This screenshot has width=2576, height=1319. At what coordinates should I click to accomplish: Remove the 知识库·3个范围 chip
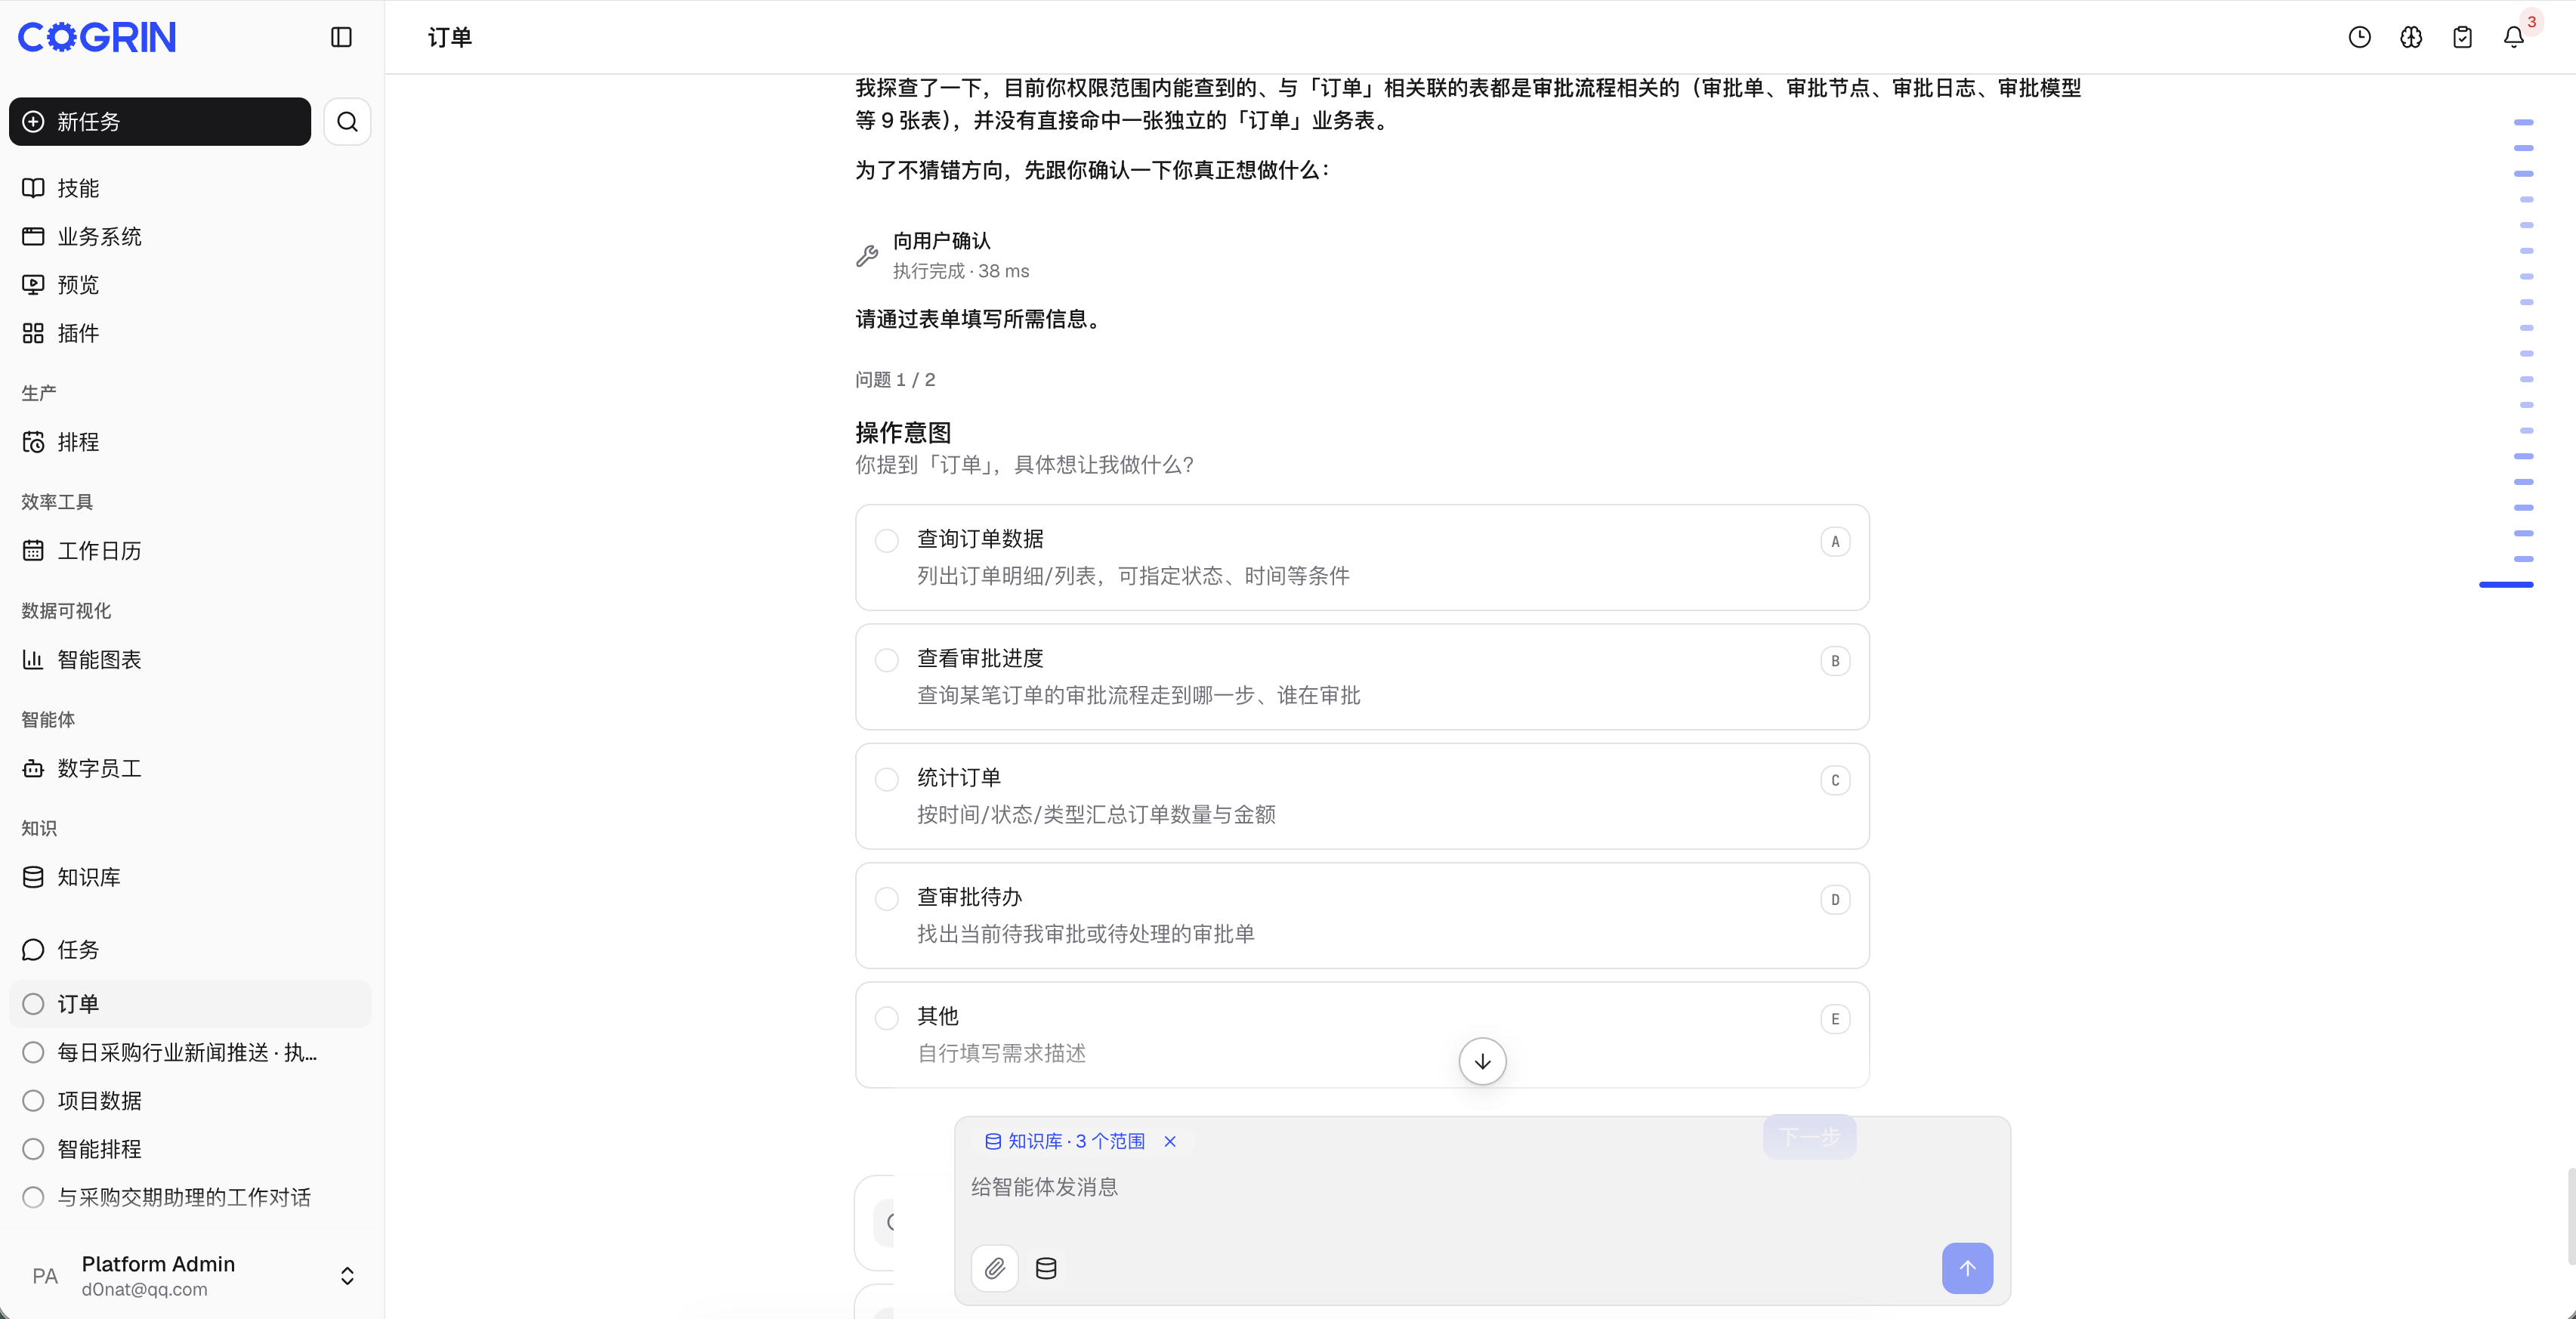coord(1170,1141)
